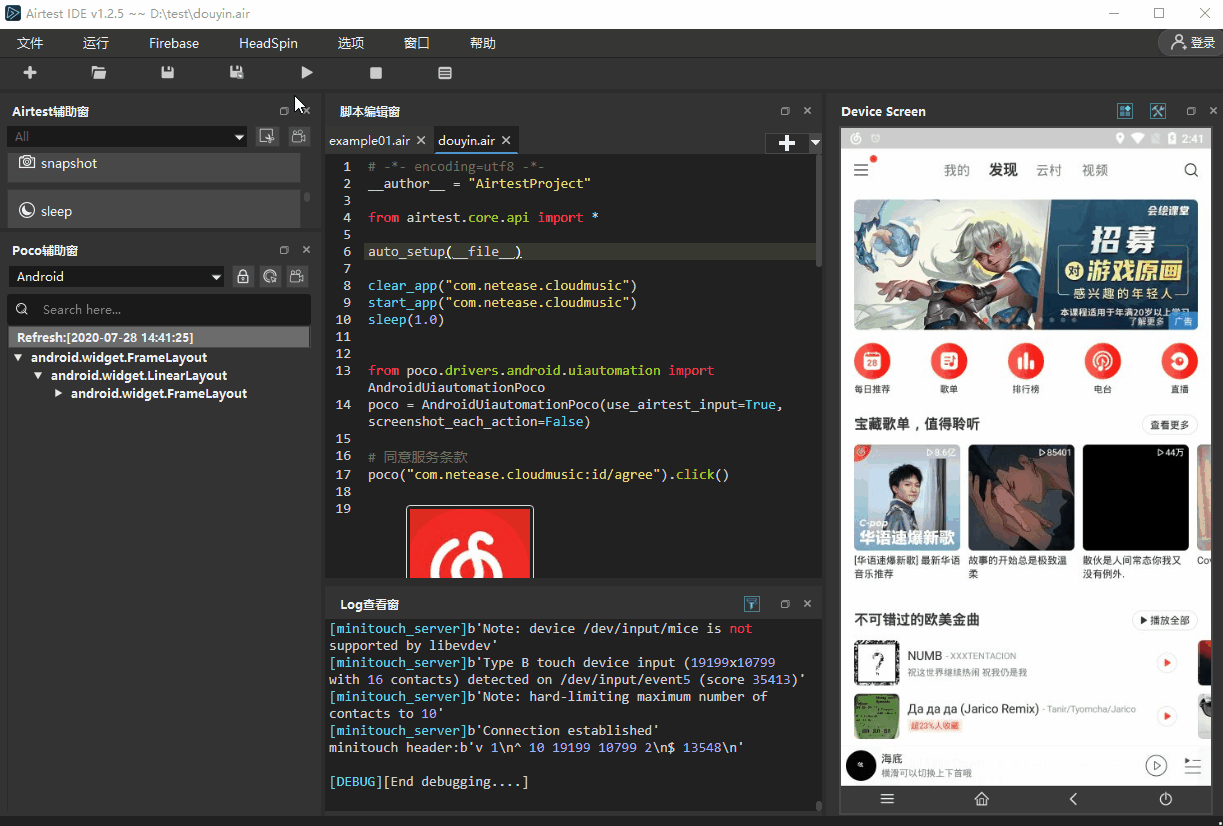Switch to the douyin.air tab
Image resolution: width=1223 pixels, height=826 pixels.
pyautogui.click(x=466, y=141)
